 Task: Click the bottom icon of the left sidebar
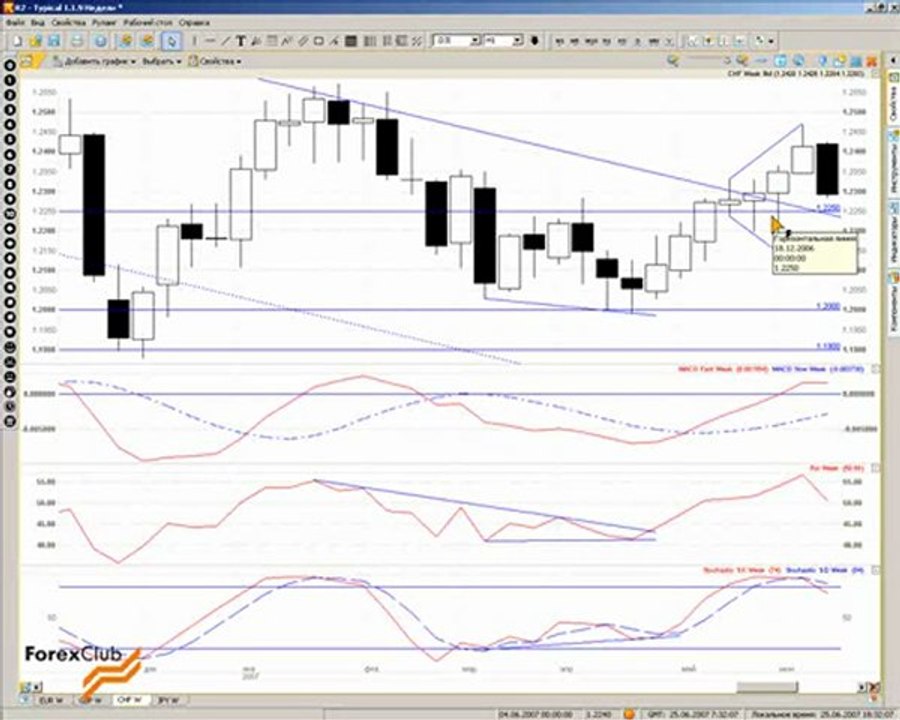(10, 421)
